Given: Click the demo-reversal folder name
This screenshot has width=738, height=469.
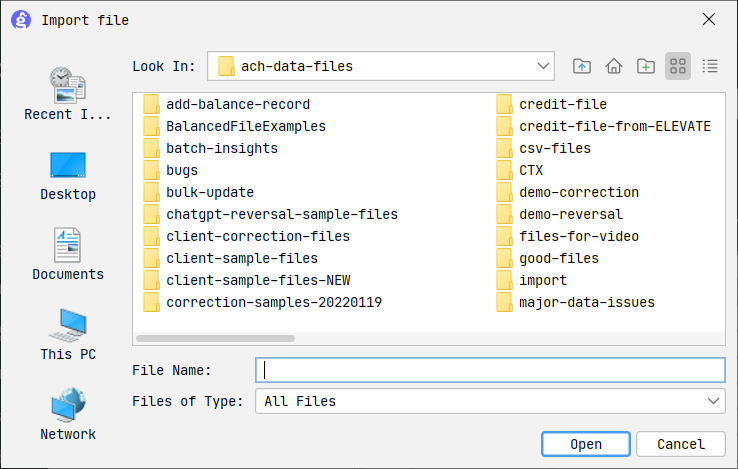Looking at the screenshot, I should click(571, 214).
